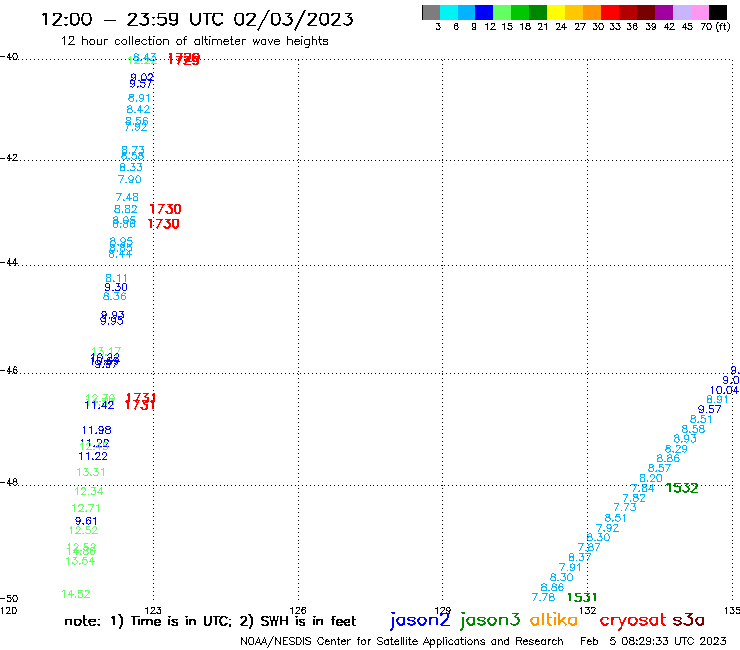This screenshot has height=650, width=740.
Task: Select the black swatch ending the color scale
Action: [717, 12]
